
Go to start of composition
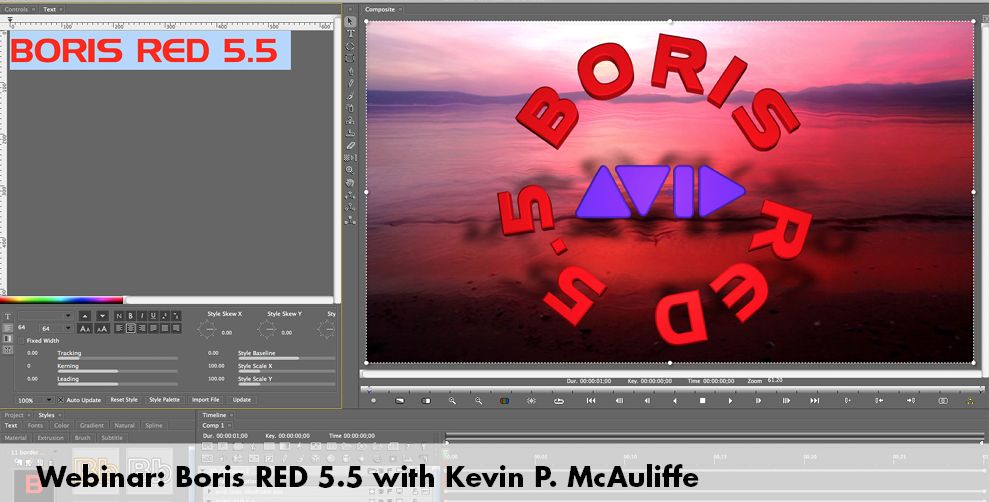point(591,400)
